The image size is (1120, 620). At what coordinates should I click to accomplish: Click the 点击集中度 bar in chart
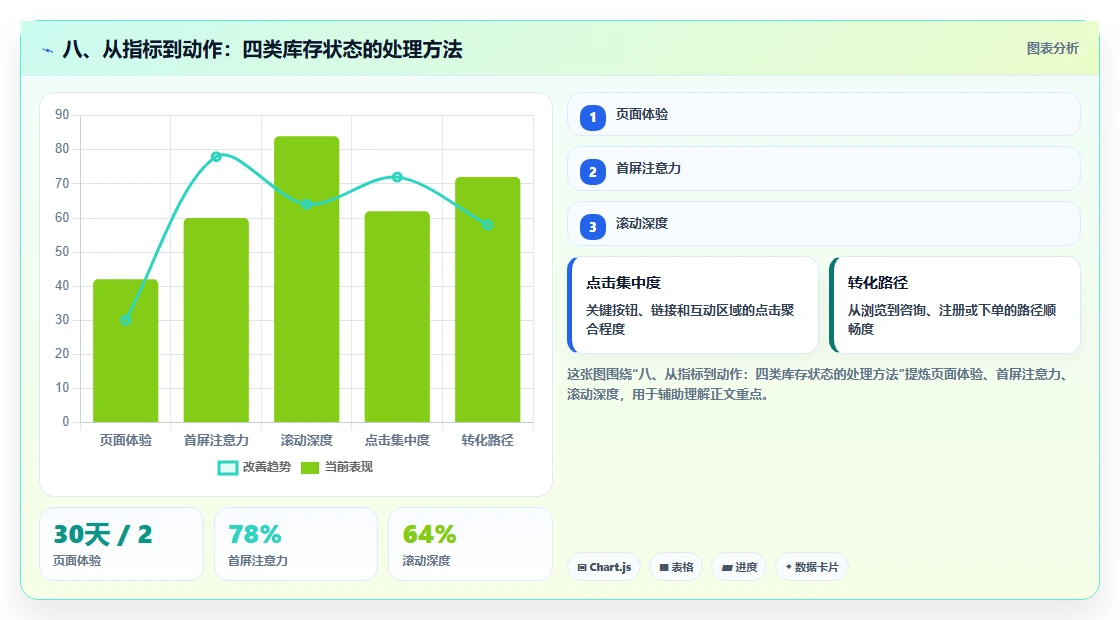(397, 316)
